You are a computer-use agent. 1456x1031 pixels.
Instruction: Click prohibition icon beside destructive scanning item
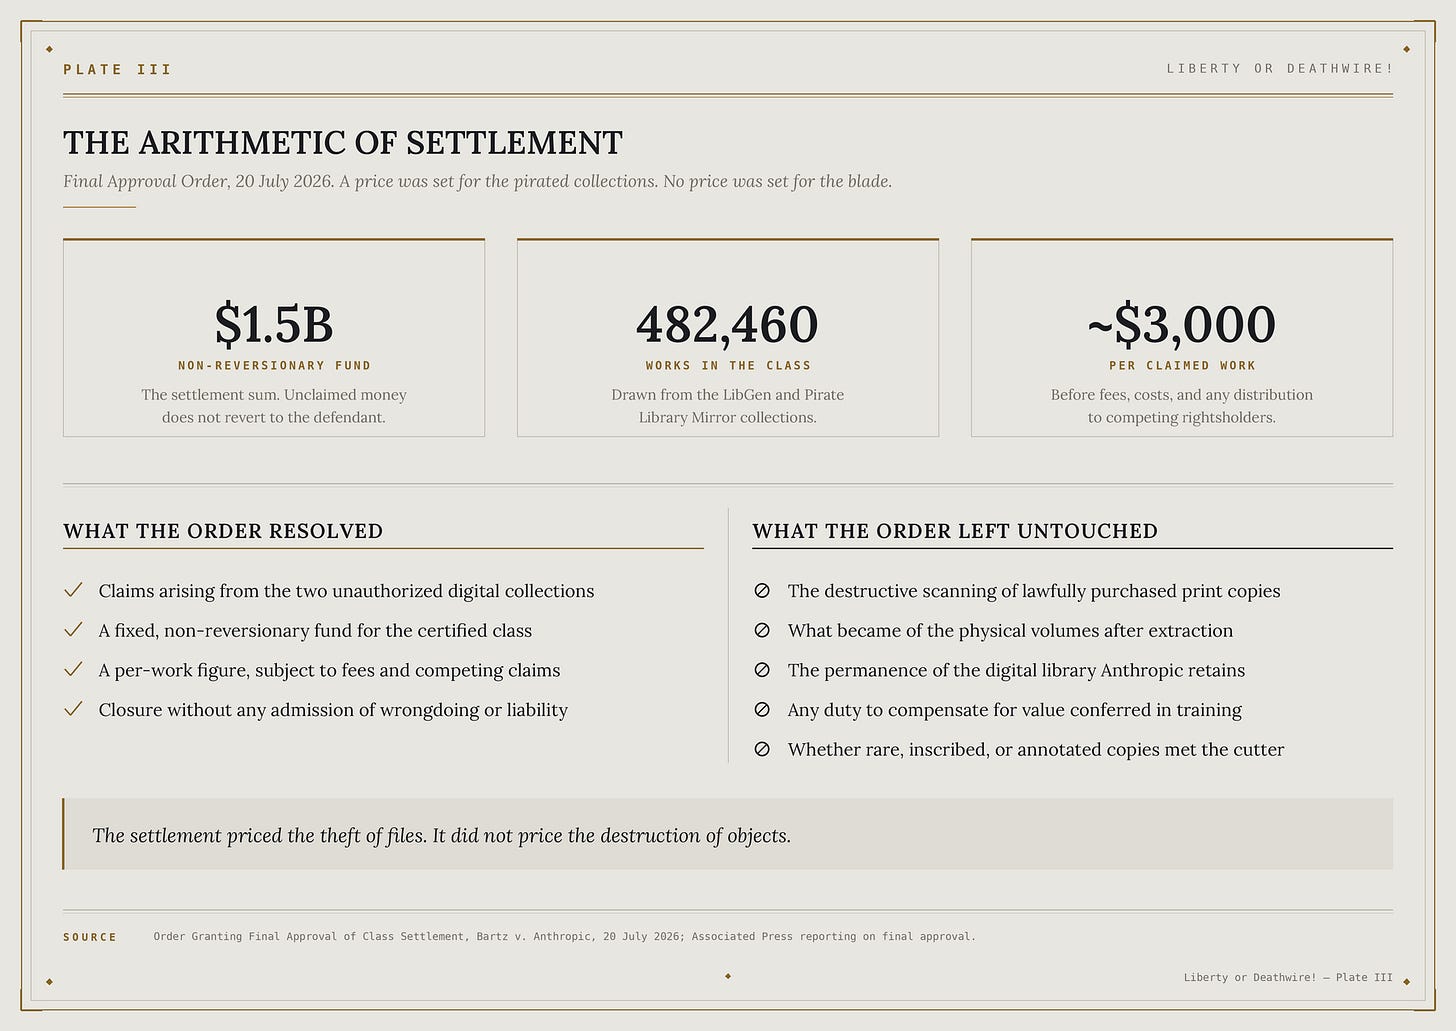click(x=762, y=591)
